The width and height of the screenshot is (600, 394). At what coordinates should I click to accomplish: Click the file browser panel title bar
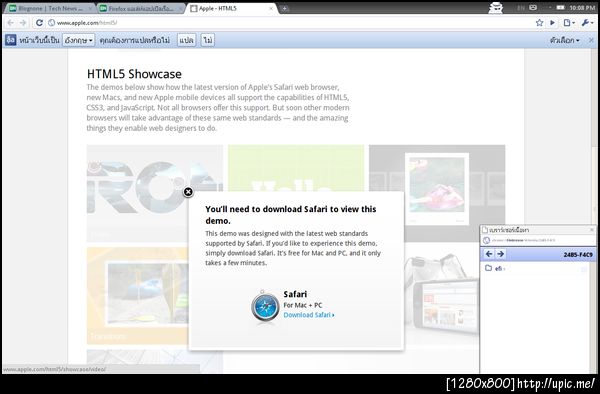click(x=538, y=230)
